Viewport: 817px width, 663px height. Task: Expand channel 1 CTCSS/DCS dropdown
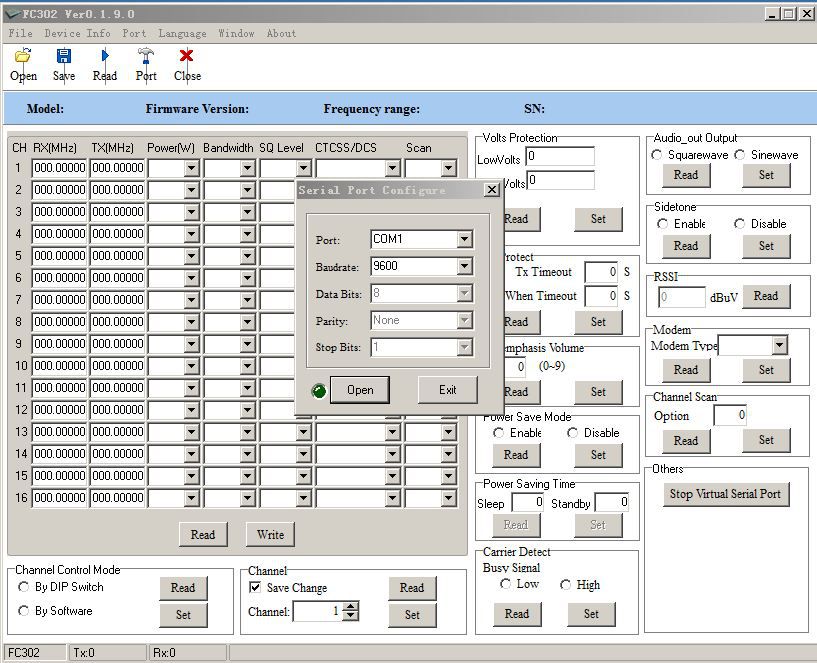click(393, 168)
